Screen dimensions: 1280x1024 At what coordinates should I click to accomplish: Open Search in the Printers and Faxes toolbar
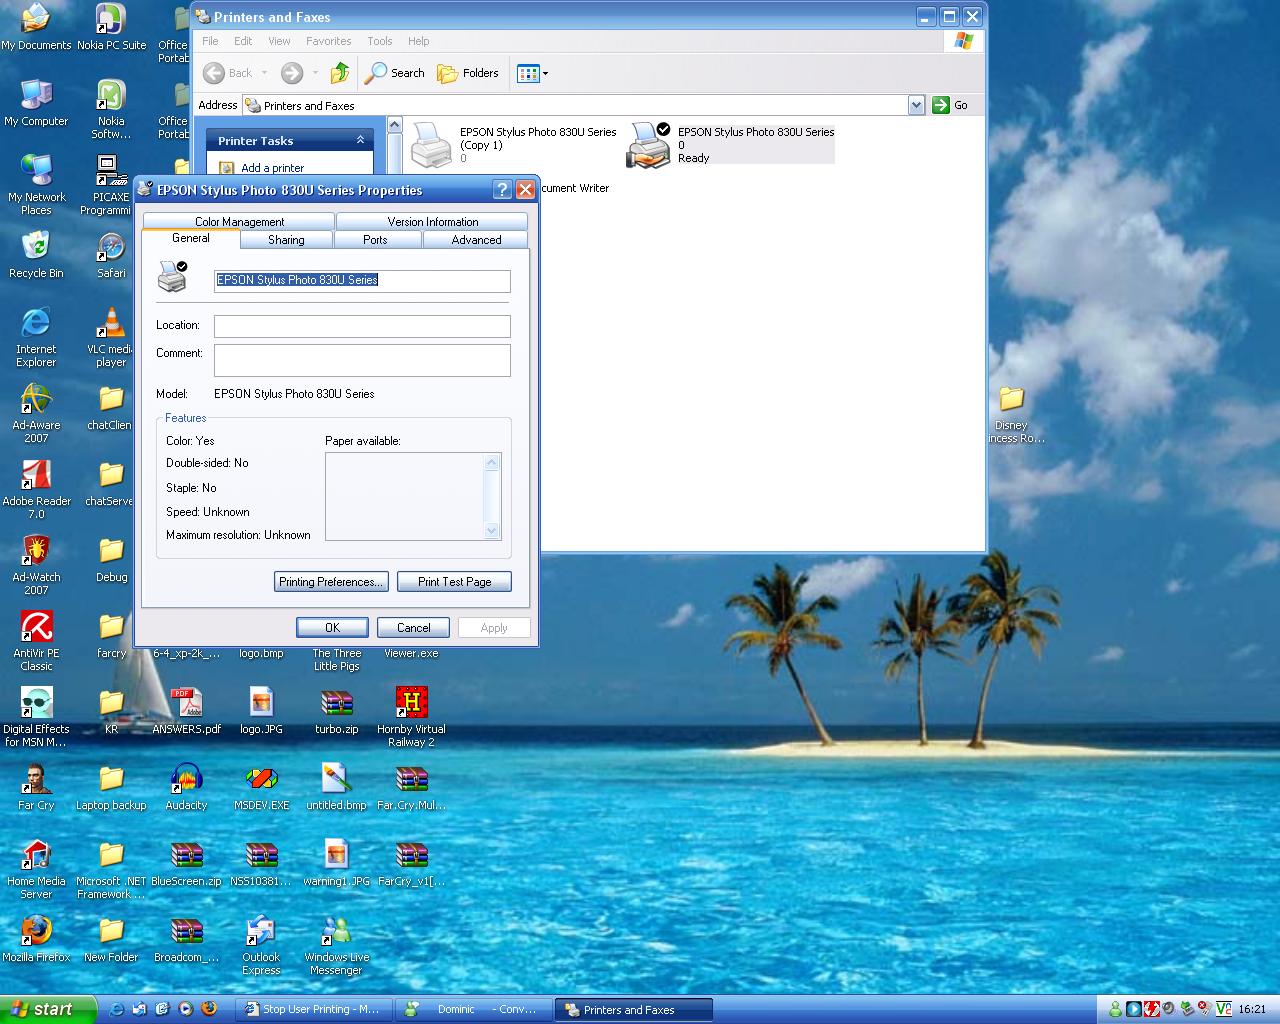[395, 73]
